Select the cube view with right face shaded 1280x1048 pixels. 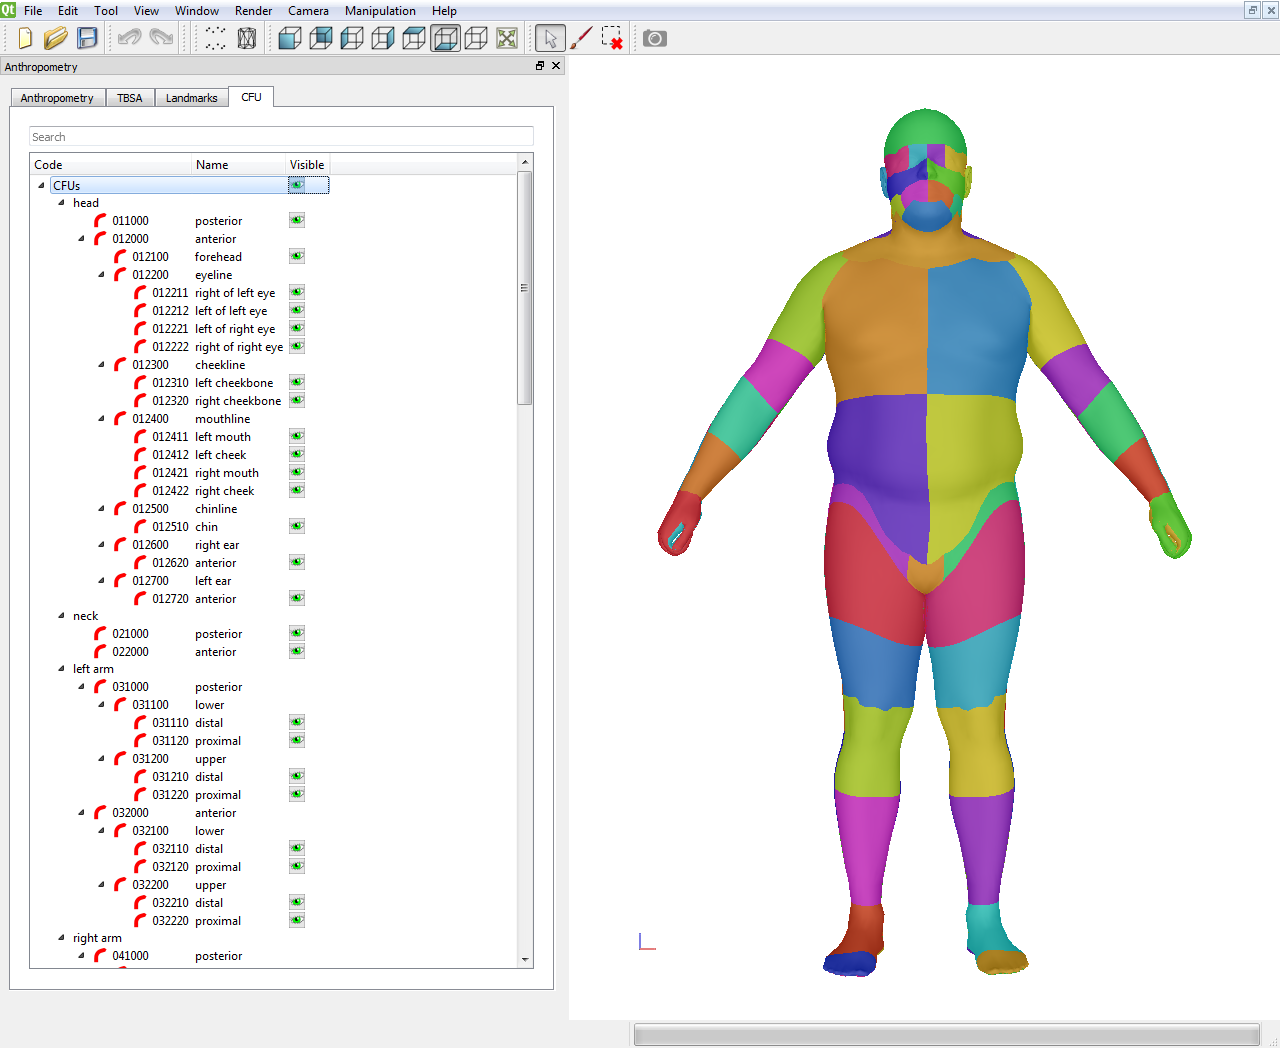click(383, 38)
